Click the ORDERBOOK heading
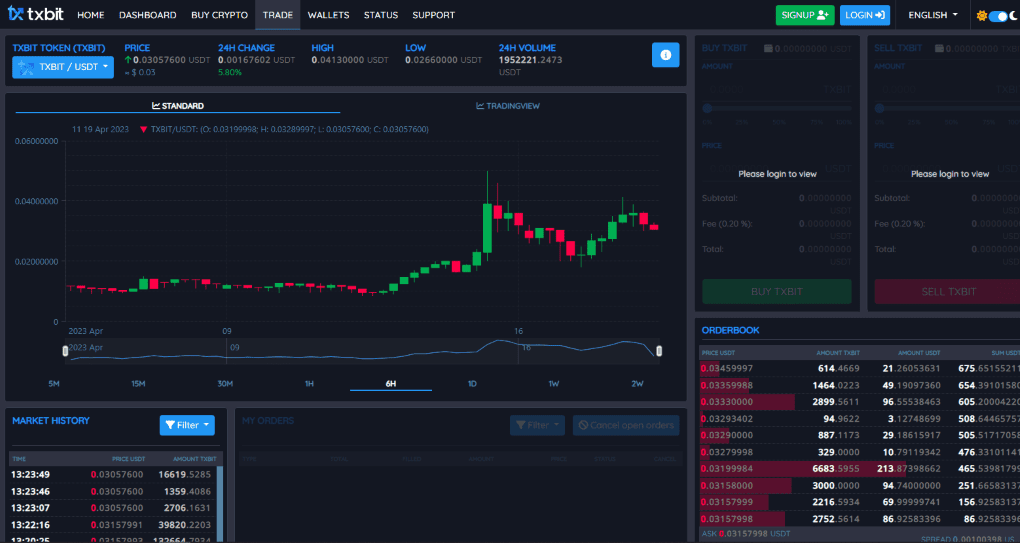Screen dimensions: 1020x543 (730, 330)
